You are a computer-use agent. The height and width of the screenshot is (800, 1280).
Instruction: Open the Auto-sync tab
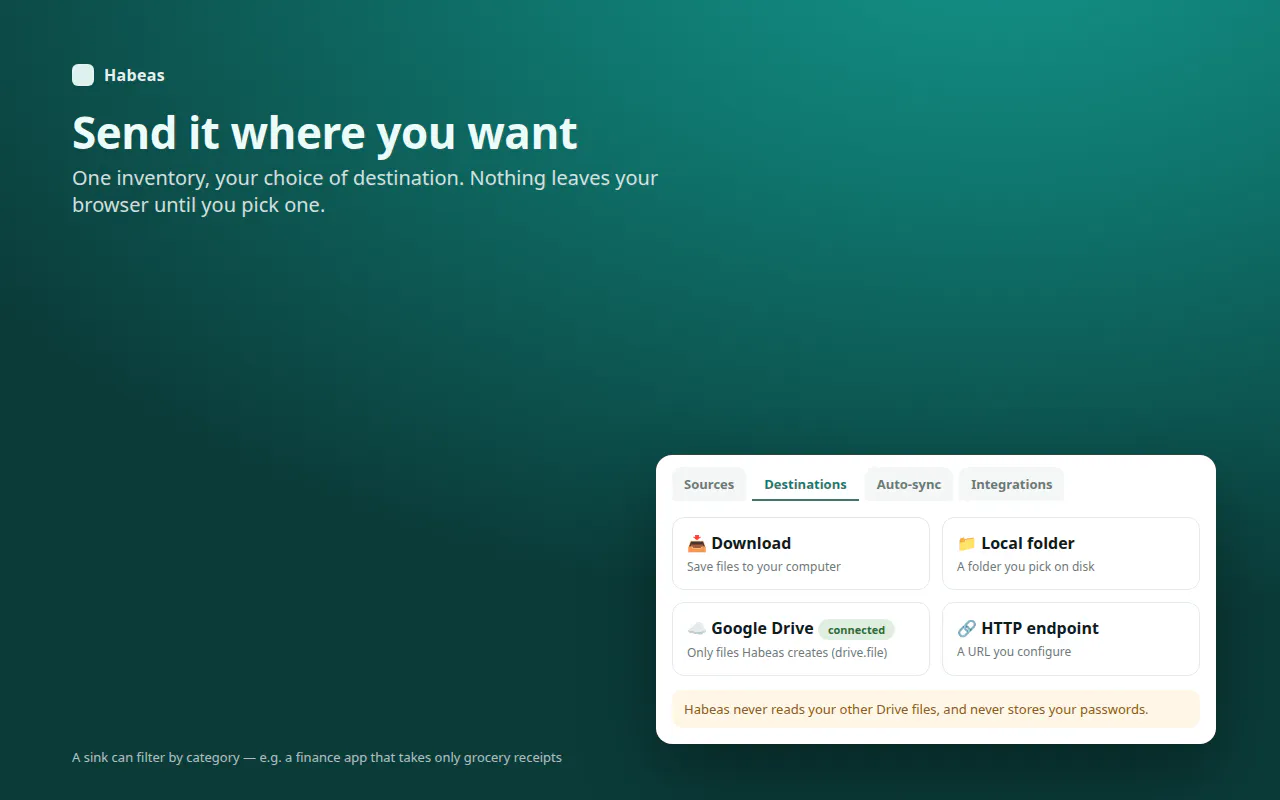pyautogui.click(x=909, y=484)
